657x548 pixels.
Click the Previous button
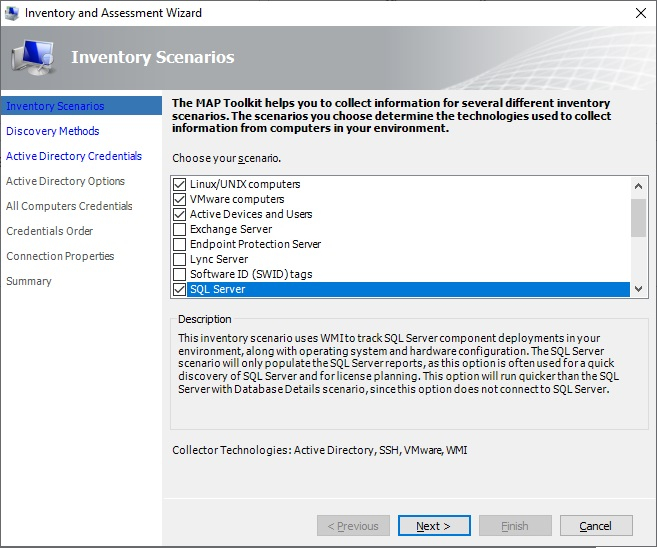click(353, 526)
